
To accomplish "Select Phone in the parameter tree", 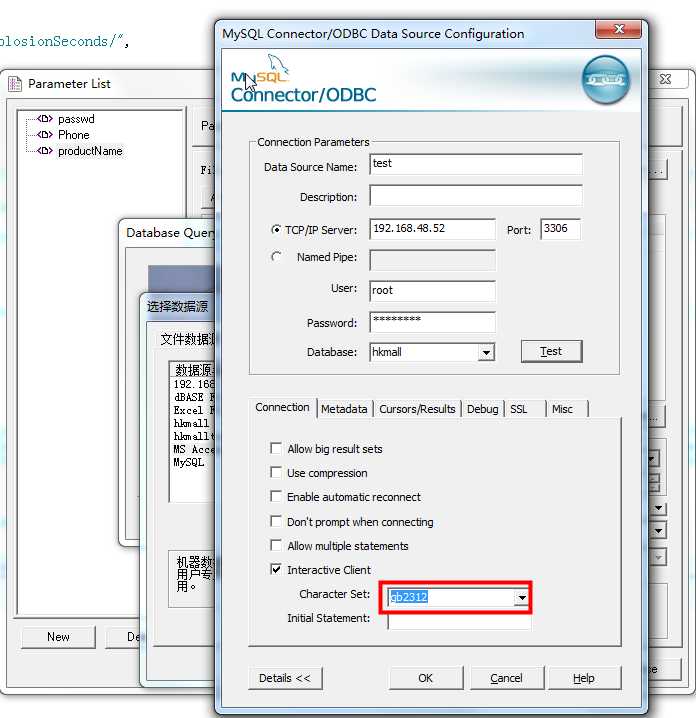I will [x=74, y=135].
